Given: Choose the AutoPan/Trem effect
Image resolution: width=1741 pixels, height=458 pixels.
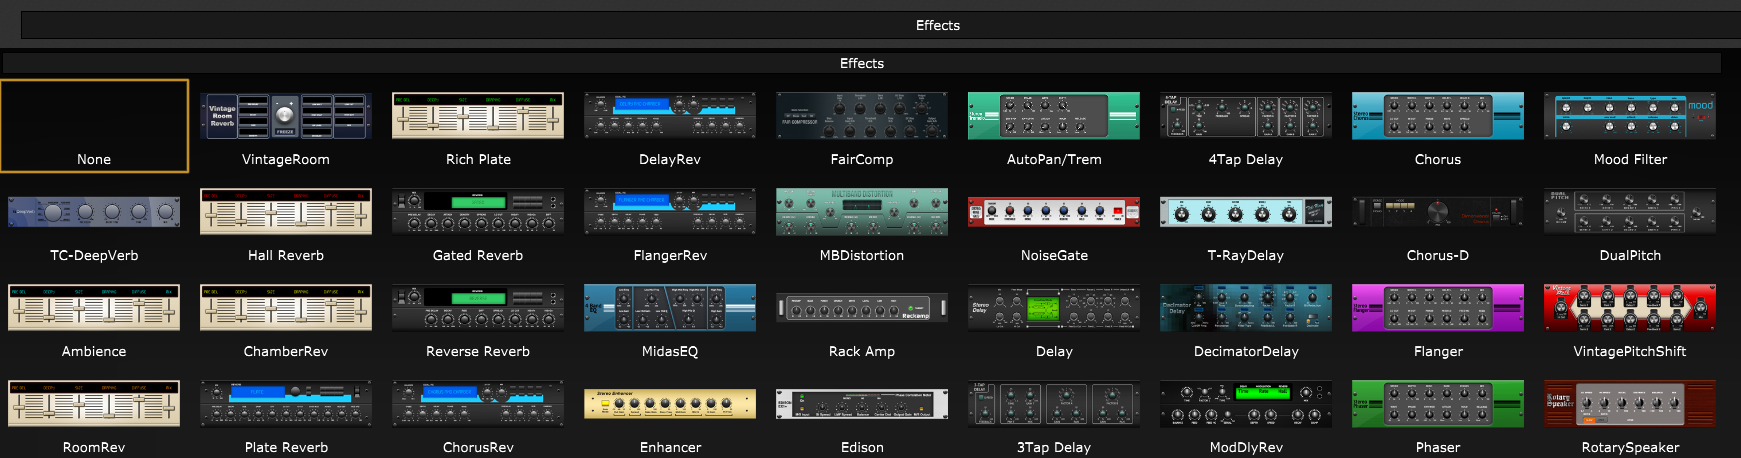Looking at the screenshot, I should (x=1054, y=126).
